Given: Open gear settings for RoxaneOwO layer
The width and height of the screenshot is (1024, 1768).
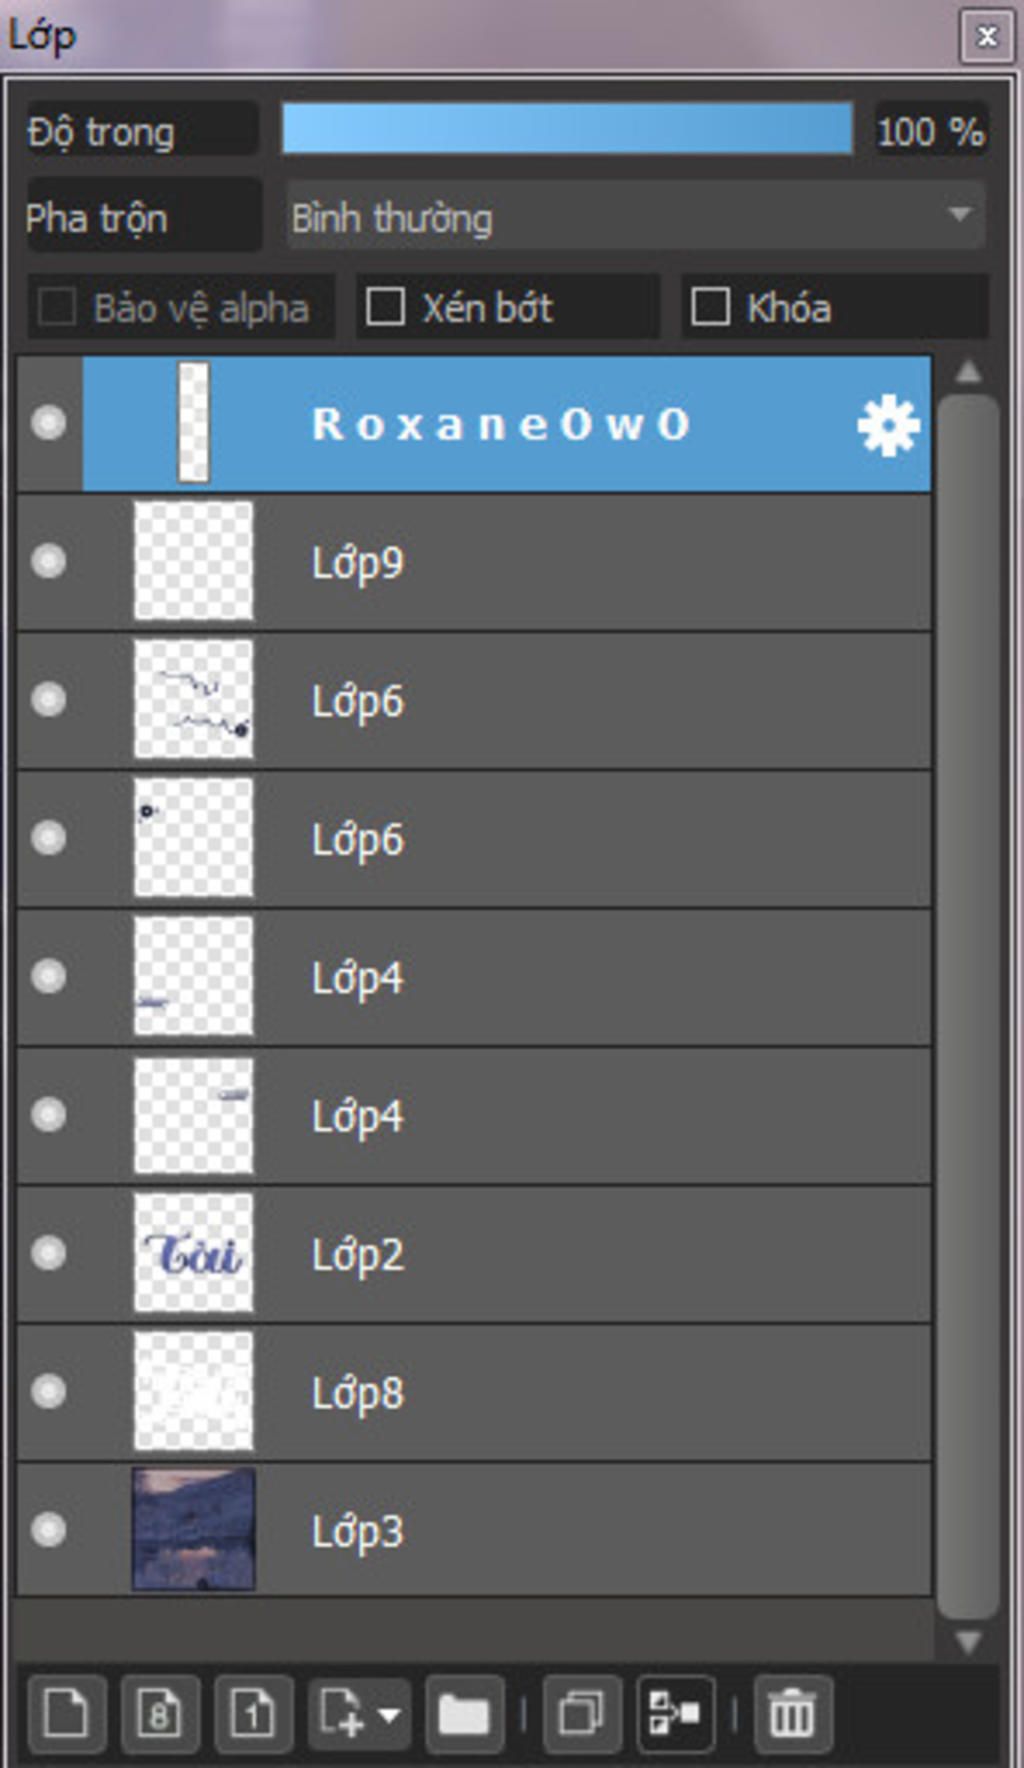Looking at the screenshot, I should tap(888, 425).
